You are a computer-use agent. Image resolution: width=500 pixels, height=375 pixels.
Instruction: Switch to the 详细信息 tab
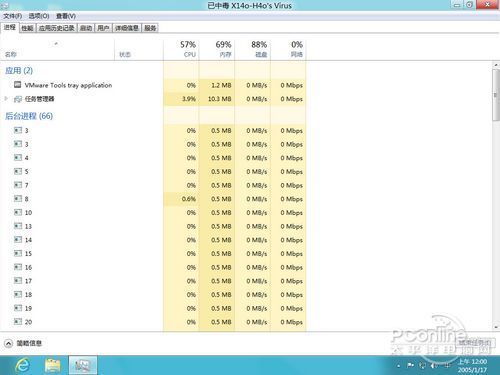point(127,28)
